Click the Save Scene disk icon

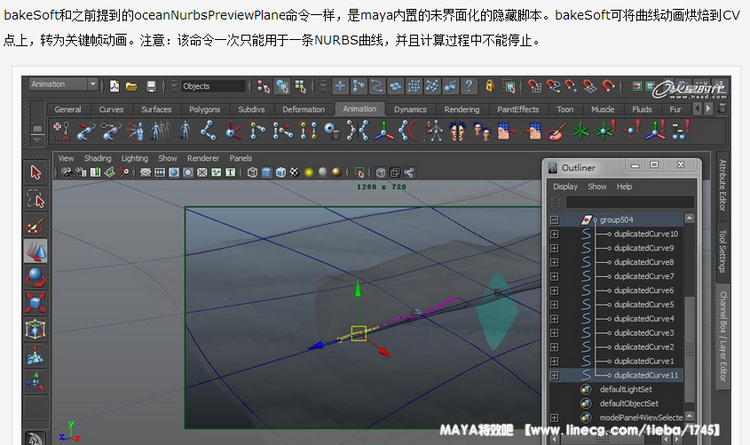(151, 86)
